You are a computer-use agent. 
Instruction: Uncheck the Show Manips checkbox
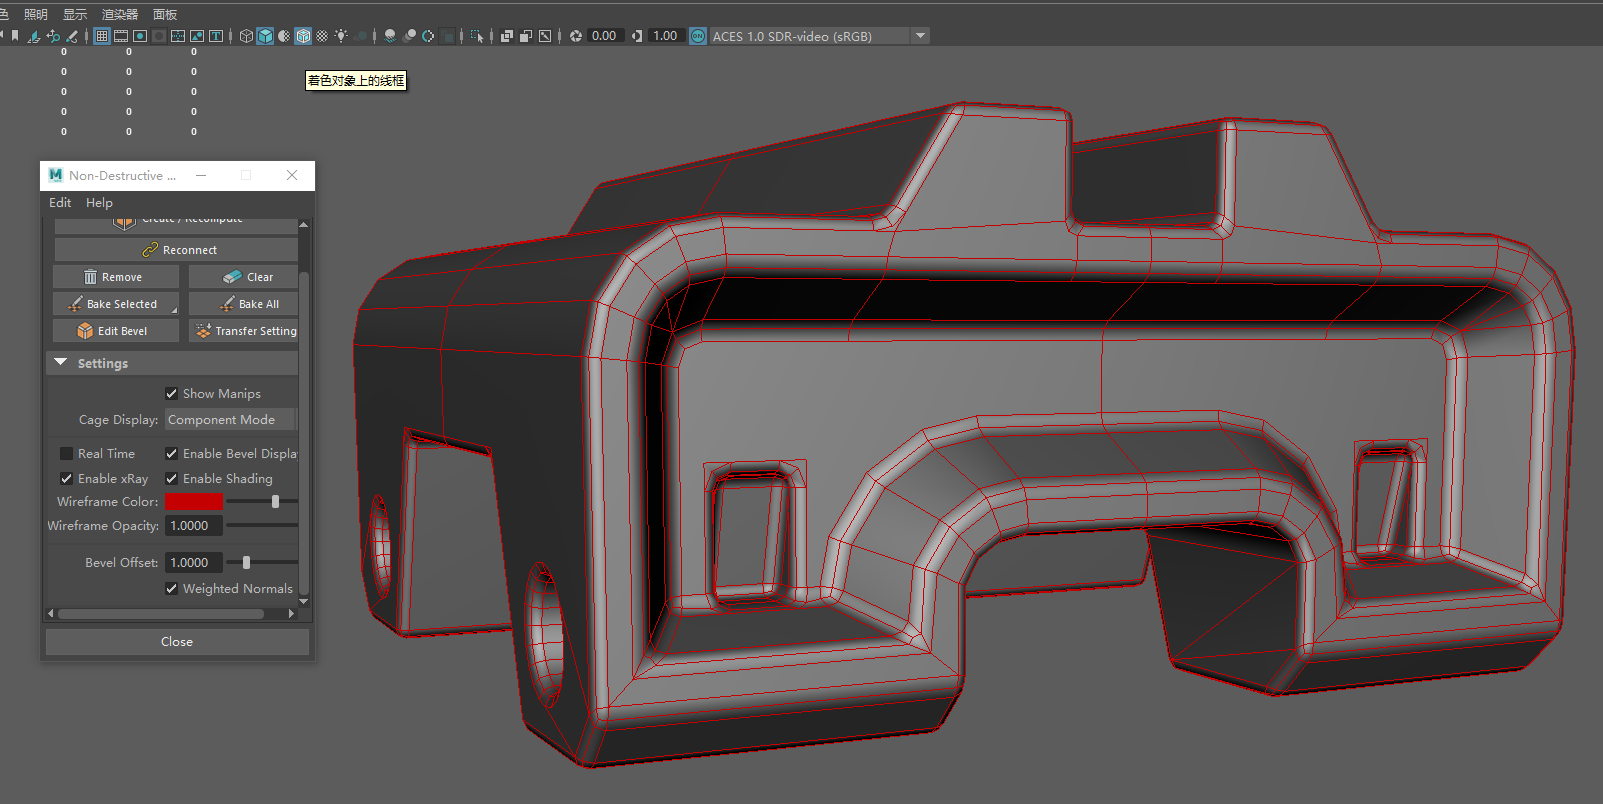(171, 394)
